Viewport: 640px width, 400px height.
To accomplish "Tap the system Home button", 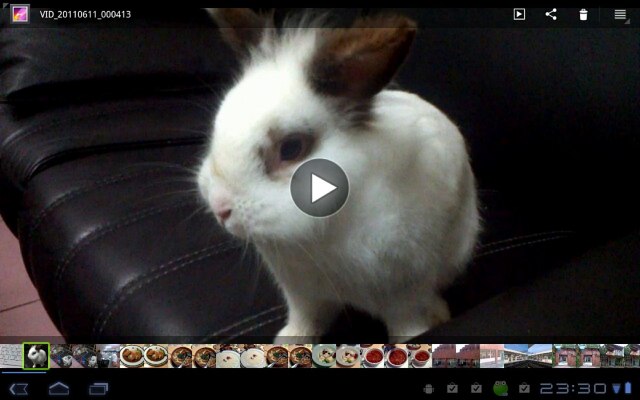I will pos(59,389).
